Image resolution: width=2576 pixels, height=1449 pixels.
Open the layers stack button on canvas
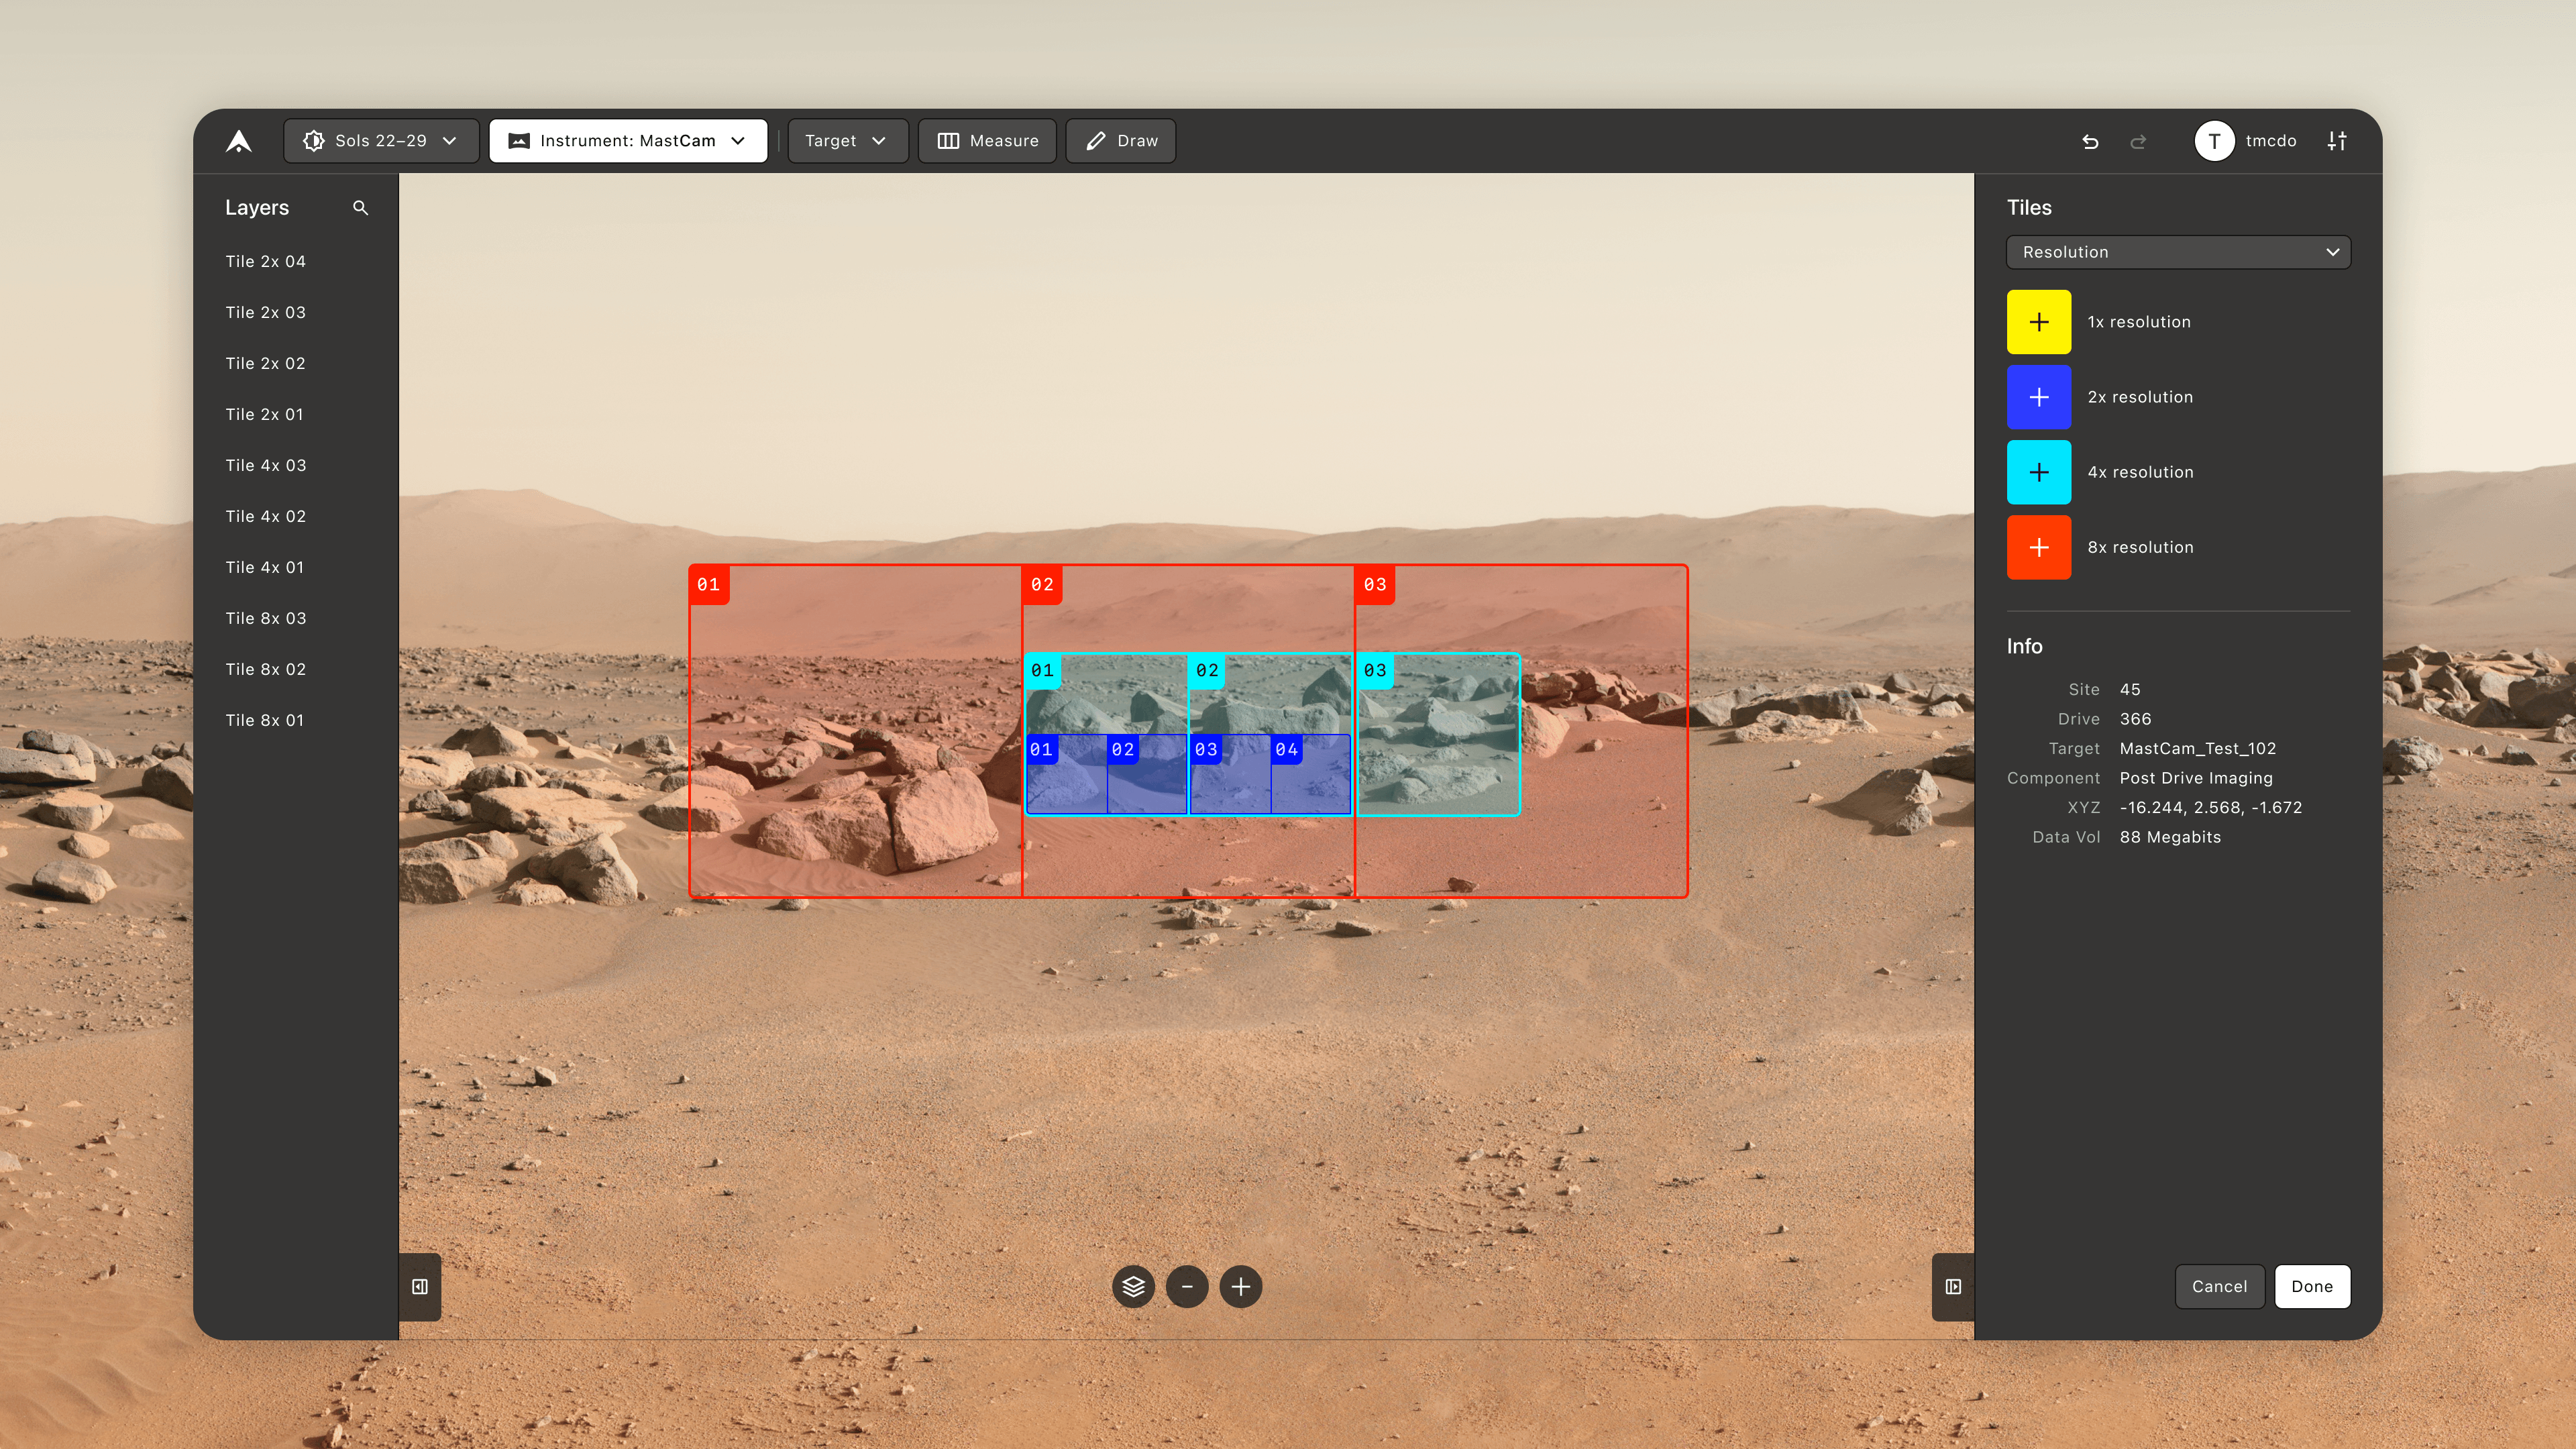1133,1286
